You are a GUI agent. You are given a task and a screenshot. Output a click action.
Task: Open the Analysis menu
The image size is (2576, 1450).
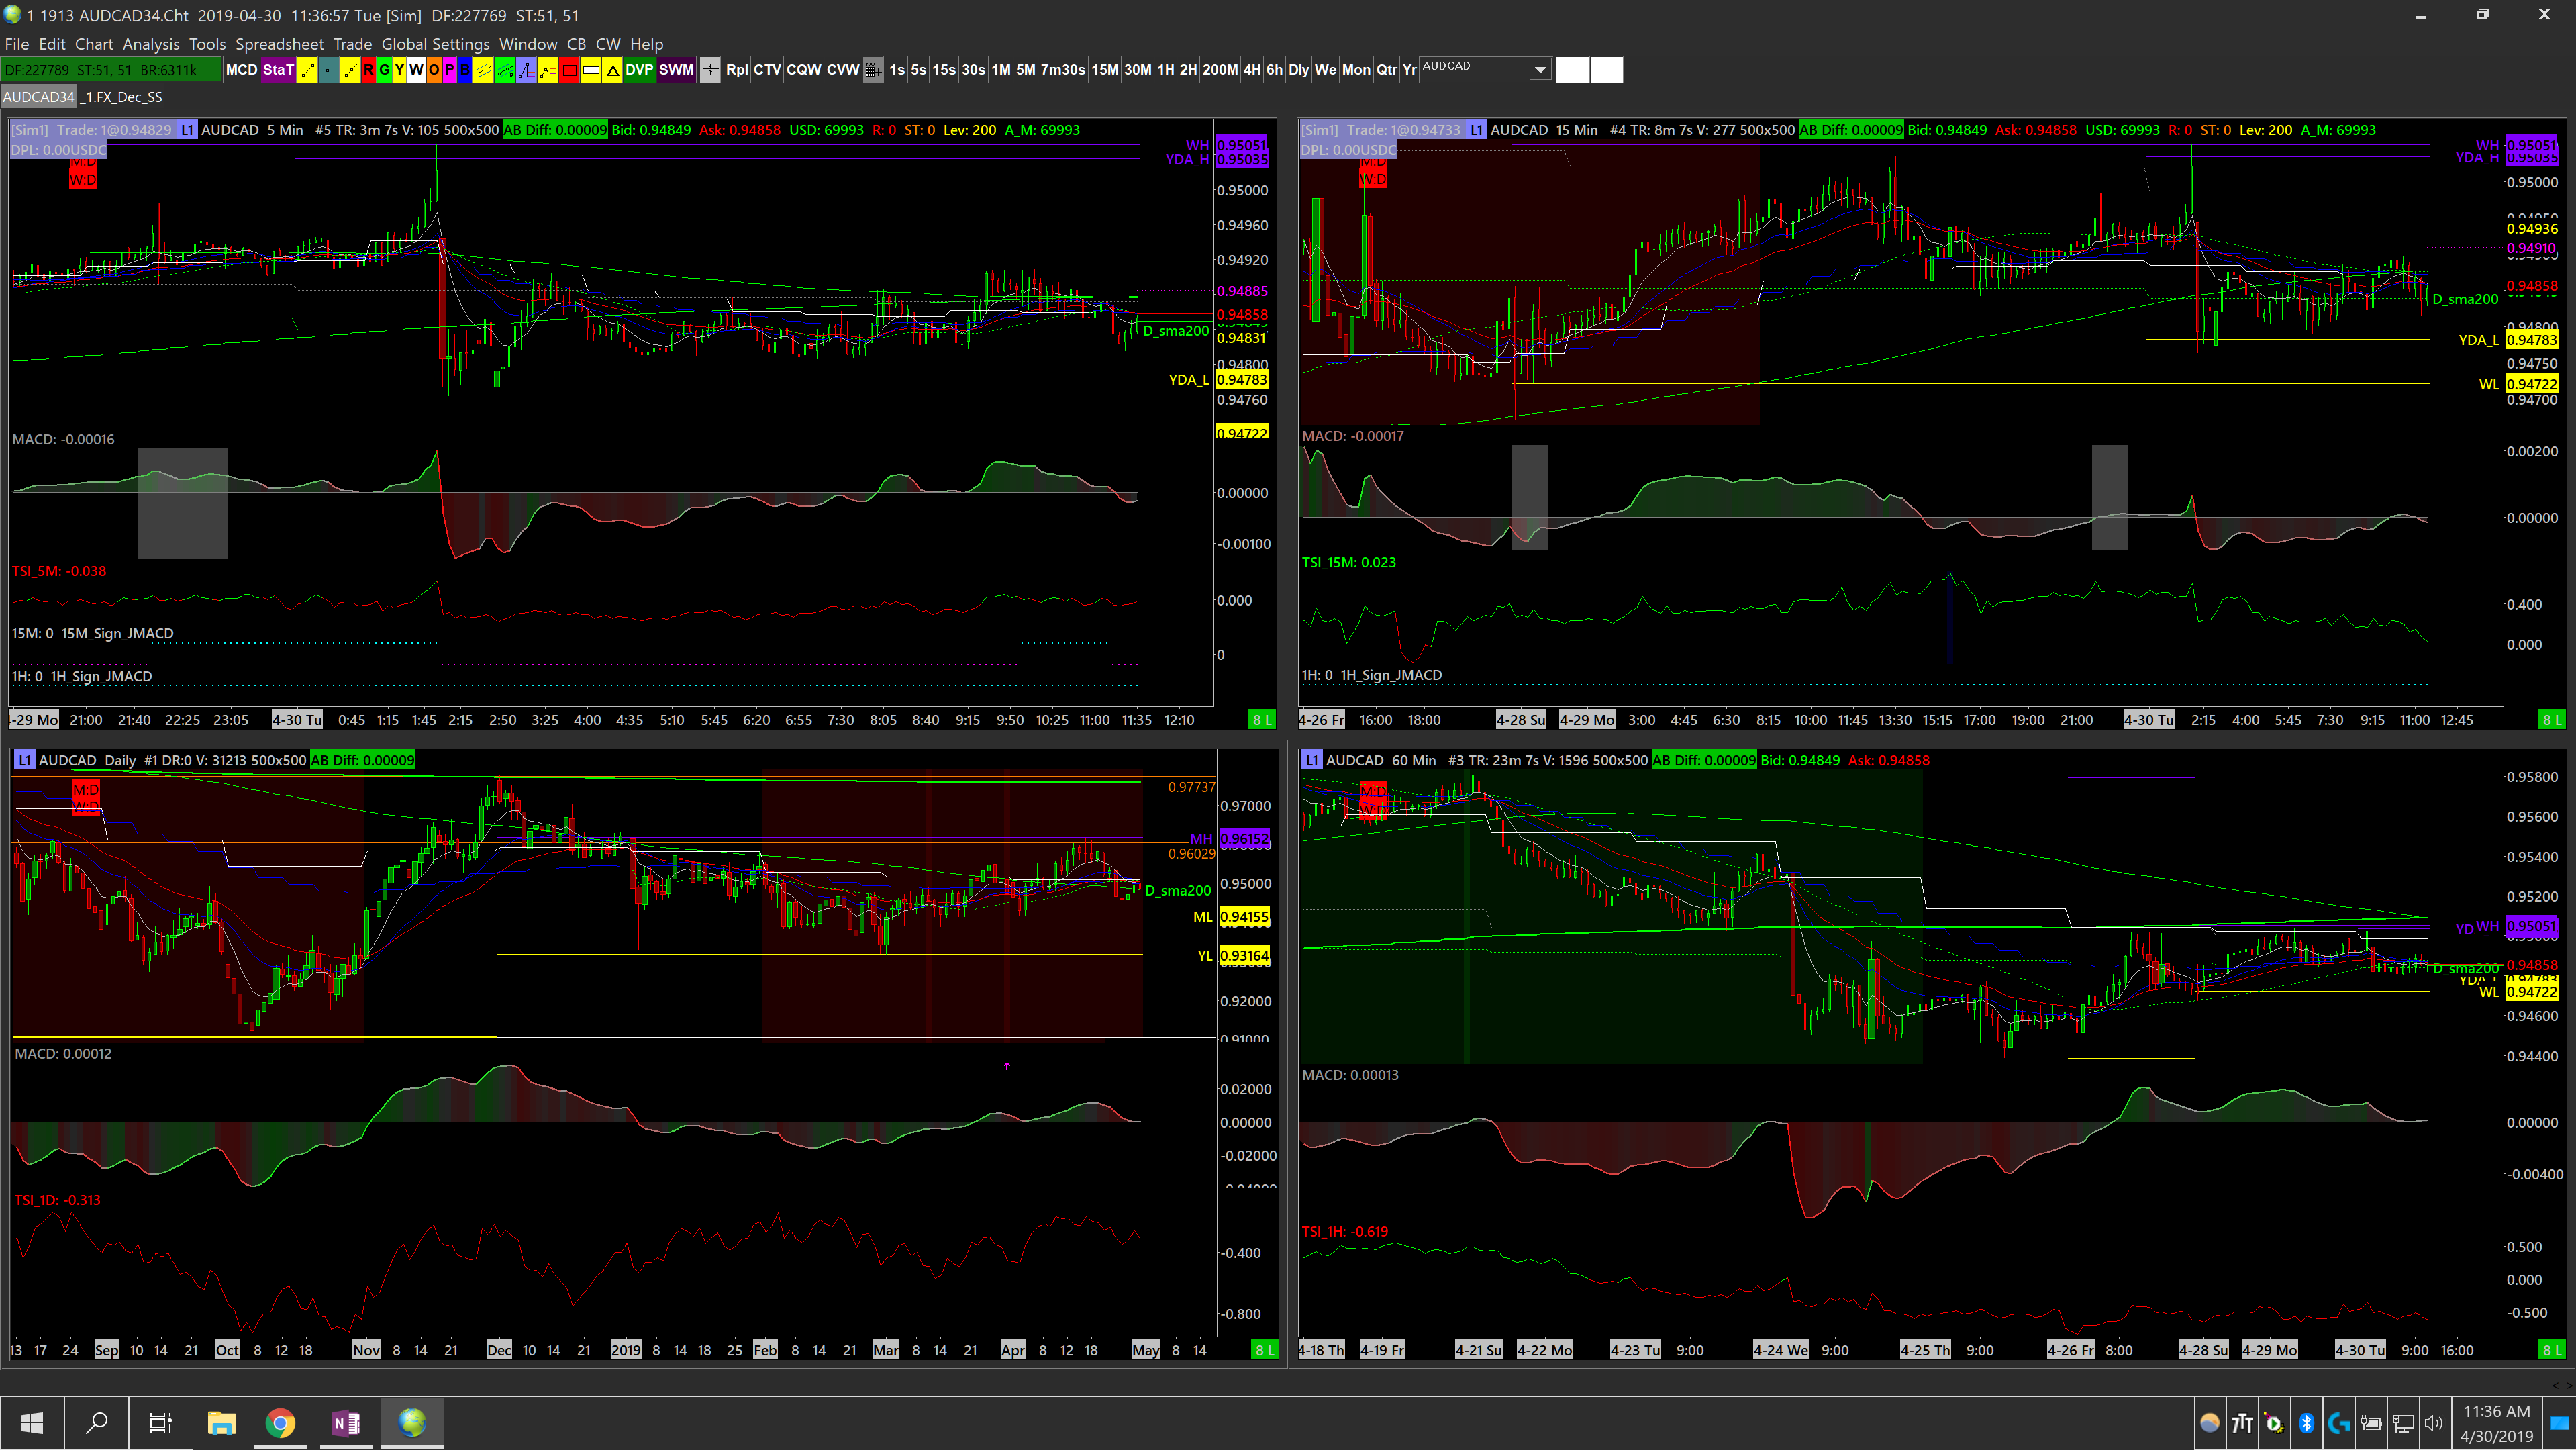tap(151, 44)
